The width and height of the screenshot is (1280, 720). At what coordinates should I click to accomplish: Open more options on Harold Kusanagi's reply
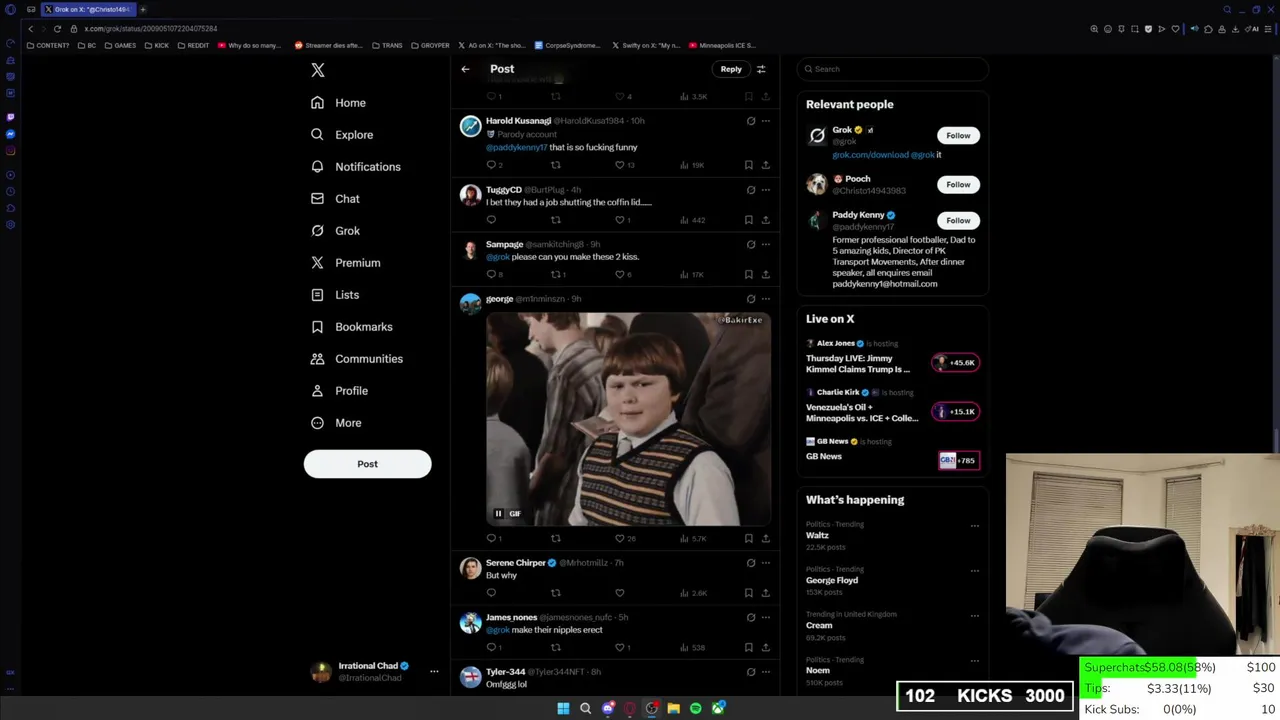tap(766, 121)
